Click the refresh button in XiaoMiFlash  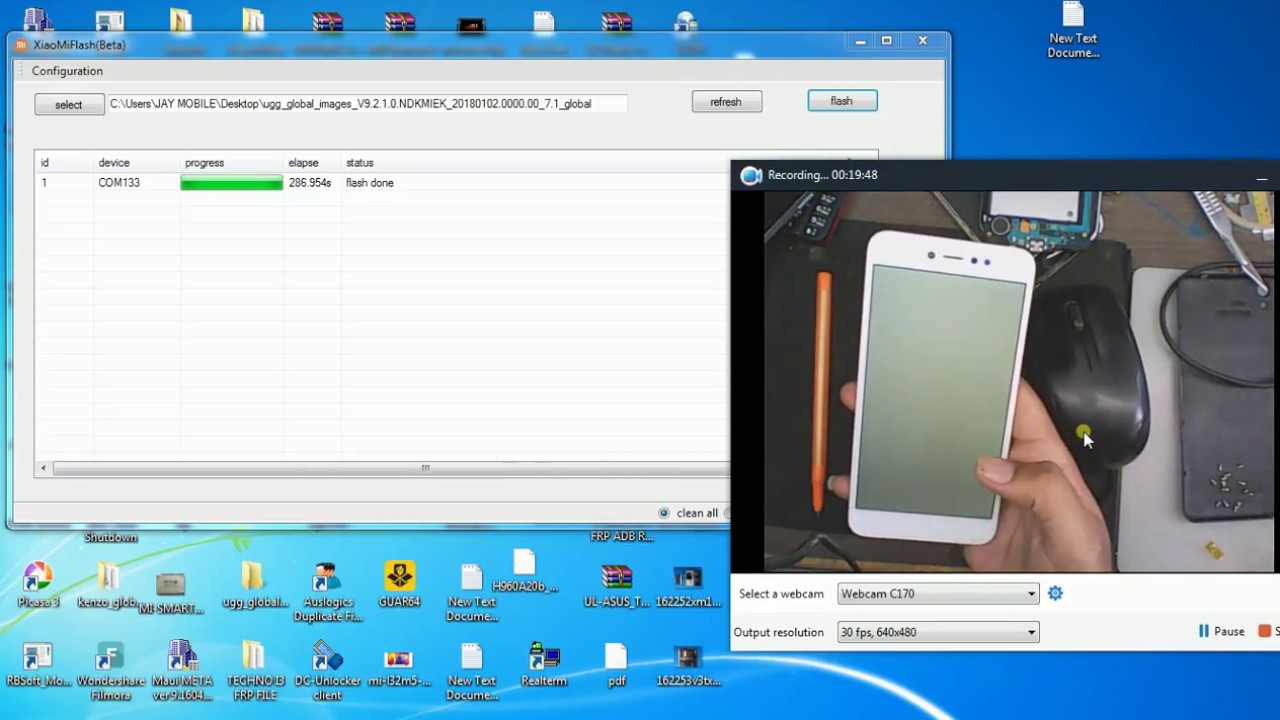726,101
